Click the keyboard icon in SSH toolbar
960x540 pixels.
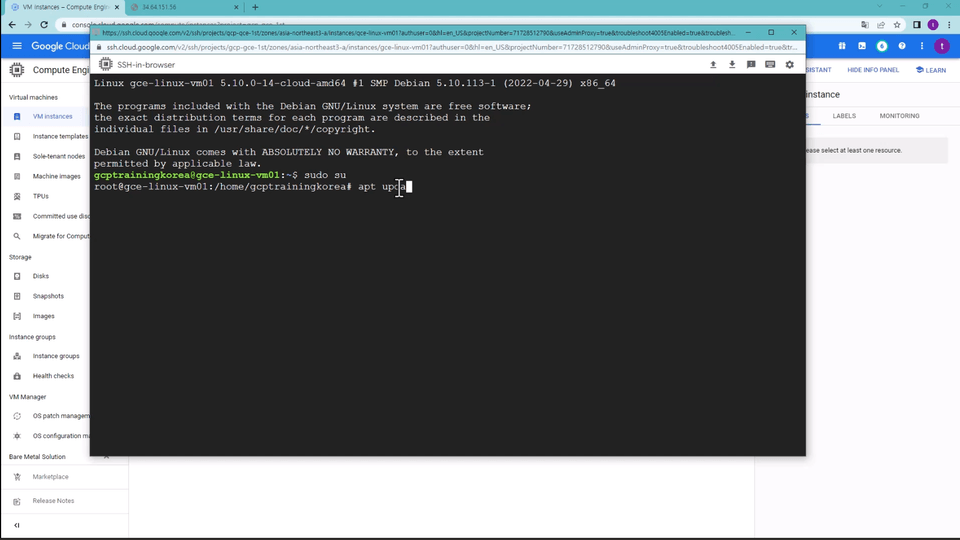[770, 64]
